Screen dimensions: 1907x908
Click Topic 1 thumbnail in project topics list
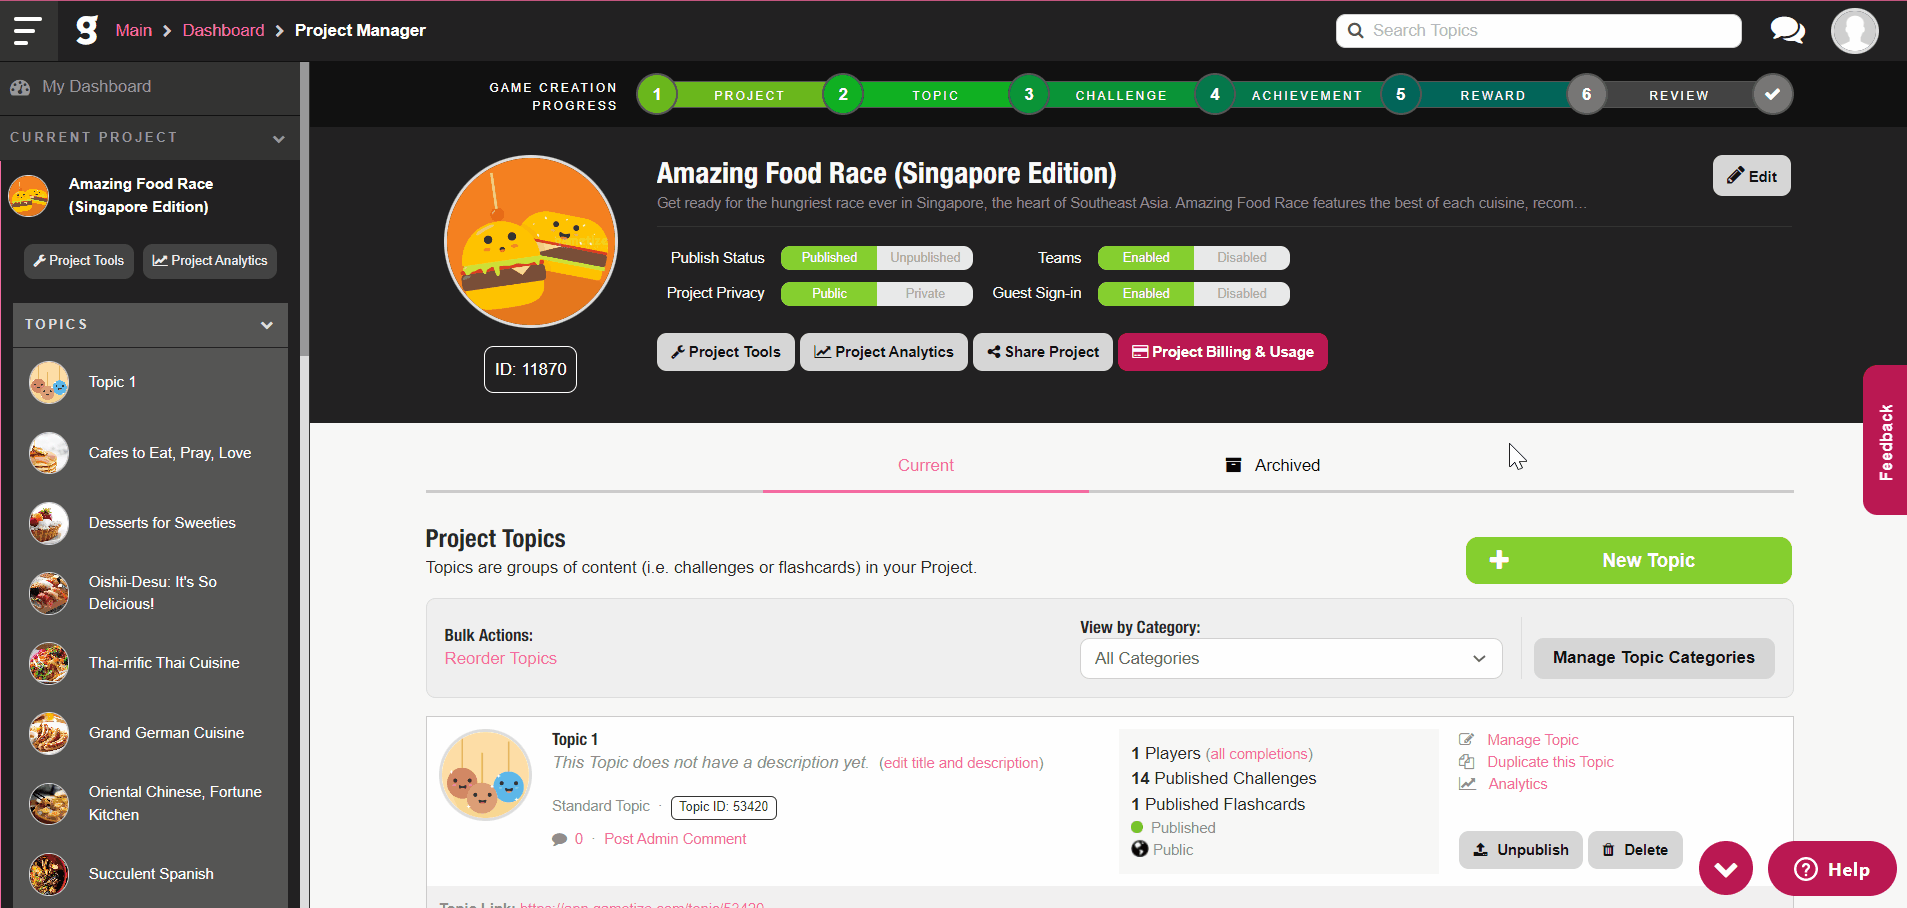pyautogui.click(x=486, y=775)
